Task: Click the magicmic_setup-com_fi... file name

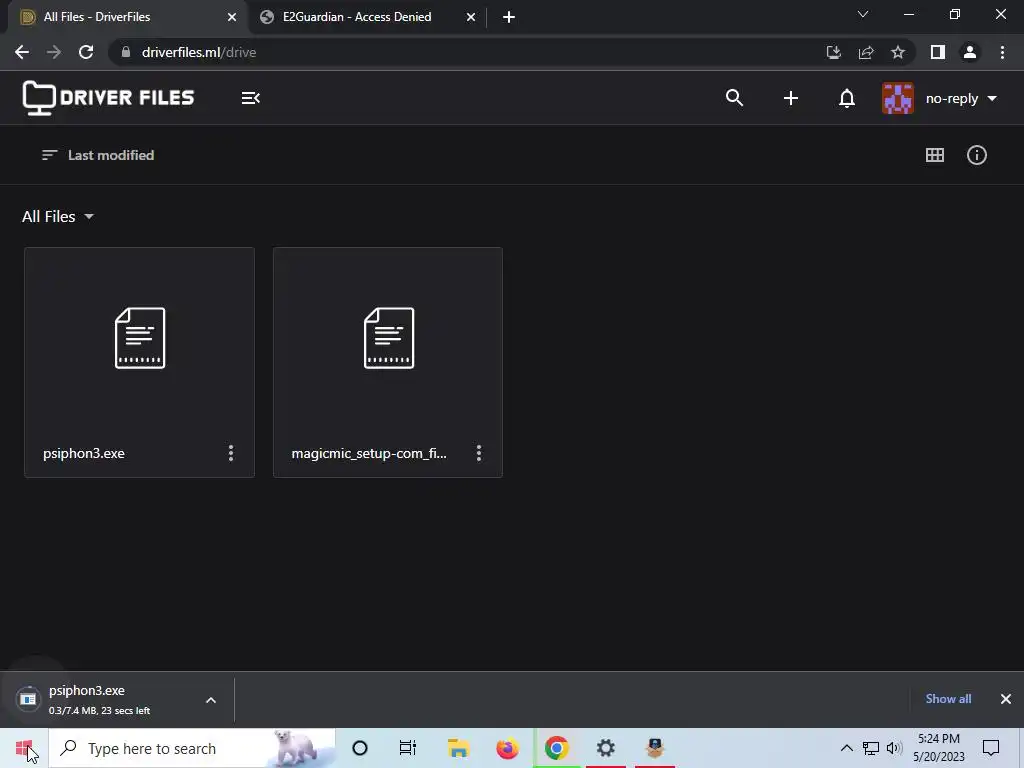Action: 369,453
